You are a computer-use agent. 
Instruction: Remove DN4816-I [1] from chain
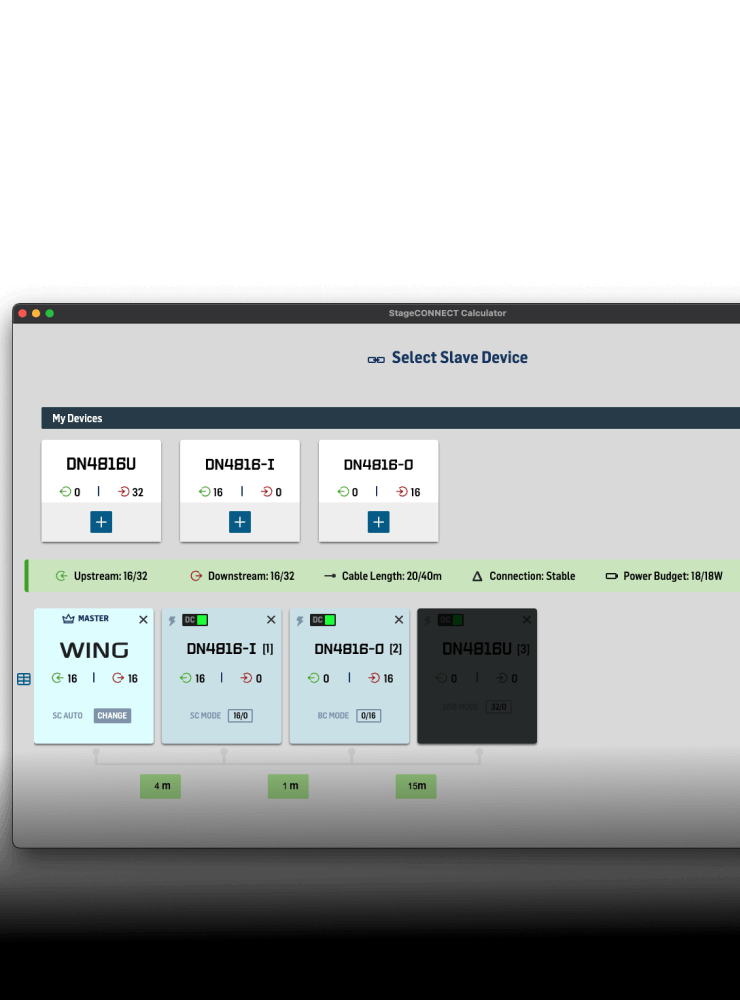tap(271, 619)
